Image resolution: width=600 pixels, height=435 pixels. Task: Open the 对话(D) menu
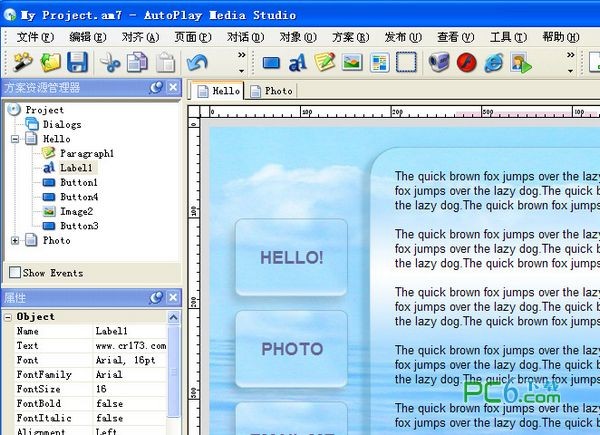click(x=245, y=37)
